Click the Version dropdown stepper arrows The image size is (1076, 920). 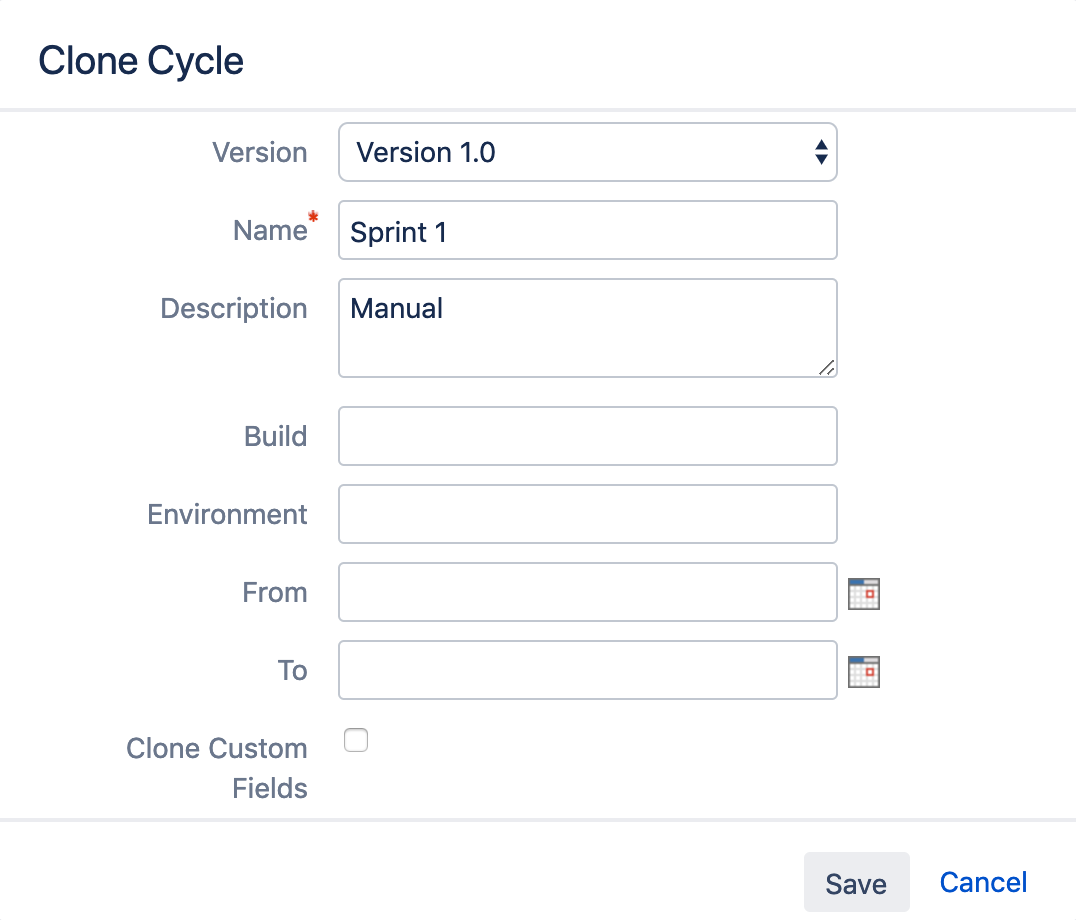[x=822, y=152]
